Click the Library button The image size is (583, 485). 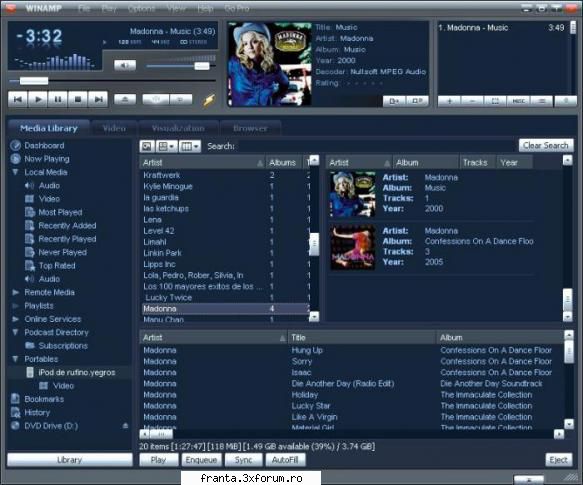pyautogui.click(x=70, y=460)
